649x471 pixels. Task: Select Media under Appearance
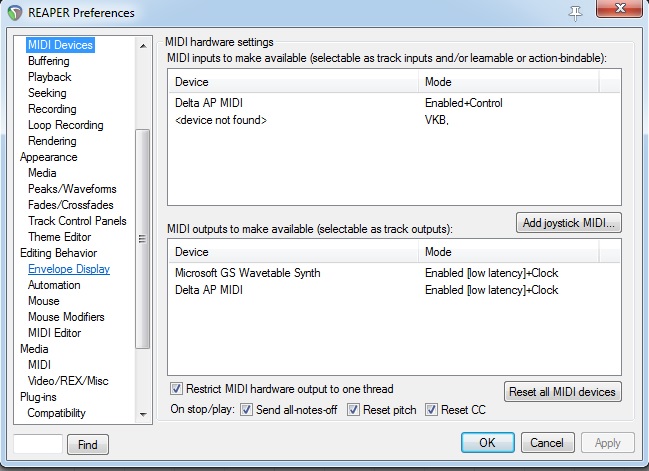pyautogui.click(x=42, y=173)
